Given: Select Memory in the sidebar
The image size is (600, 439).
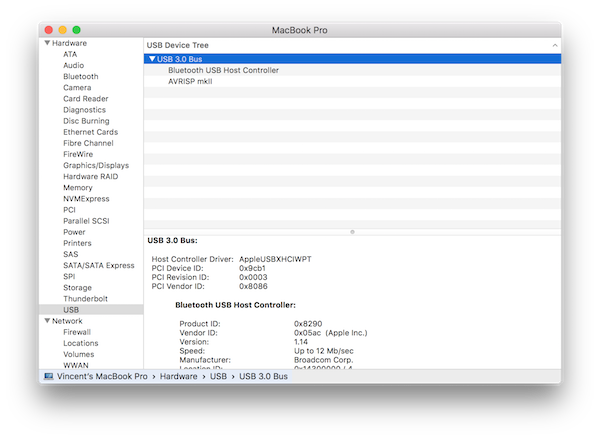Looking at the screenshot, I should click(78, 188).
